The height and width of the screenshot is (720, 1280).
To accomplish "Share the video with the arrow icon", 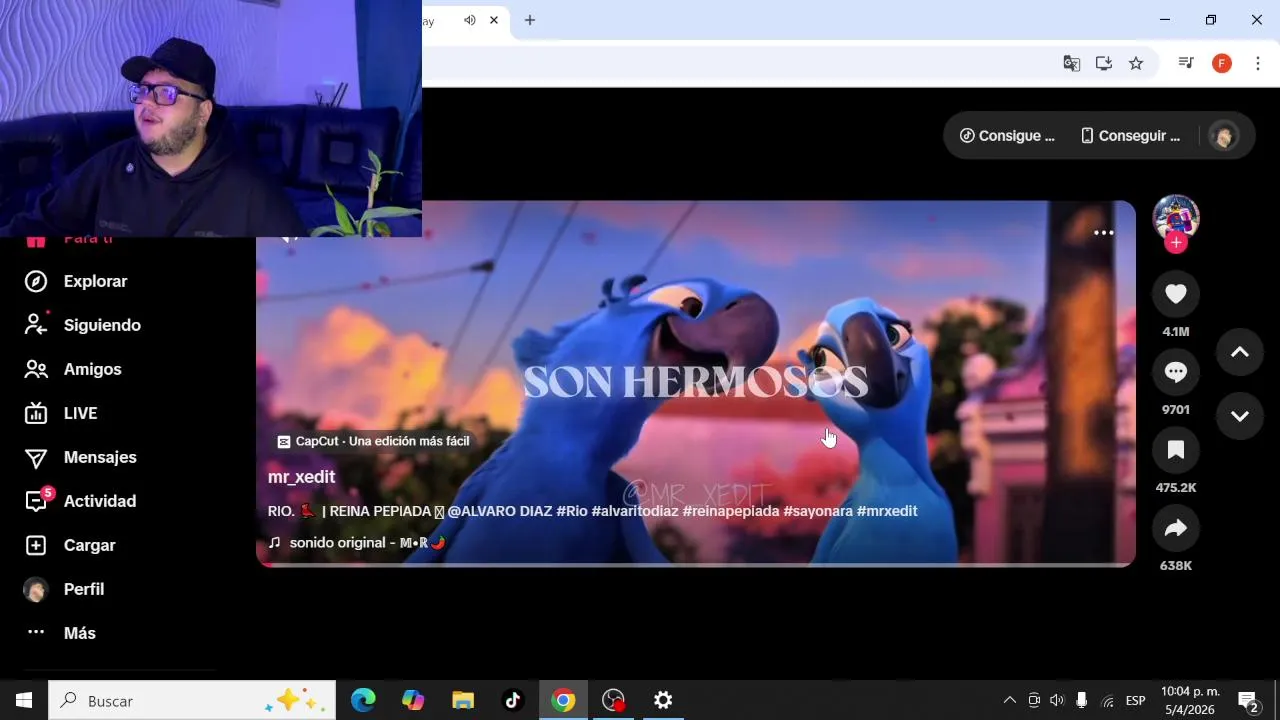I will 1176,528.
